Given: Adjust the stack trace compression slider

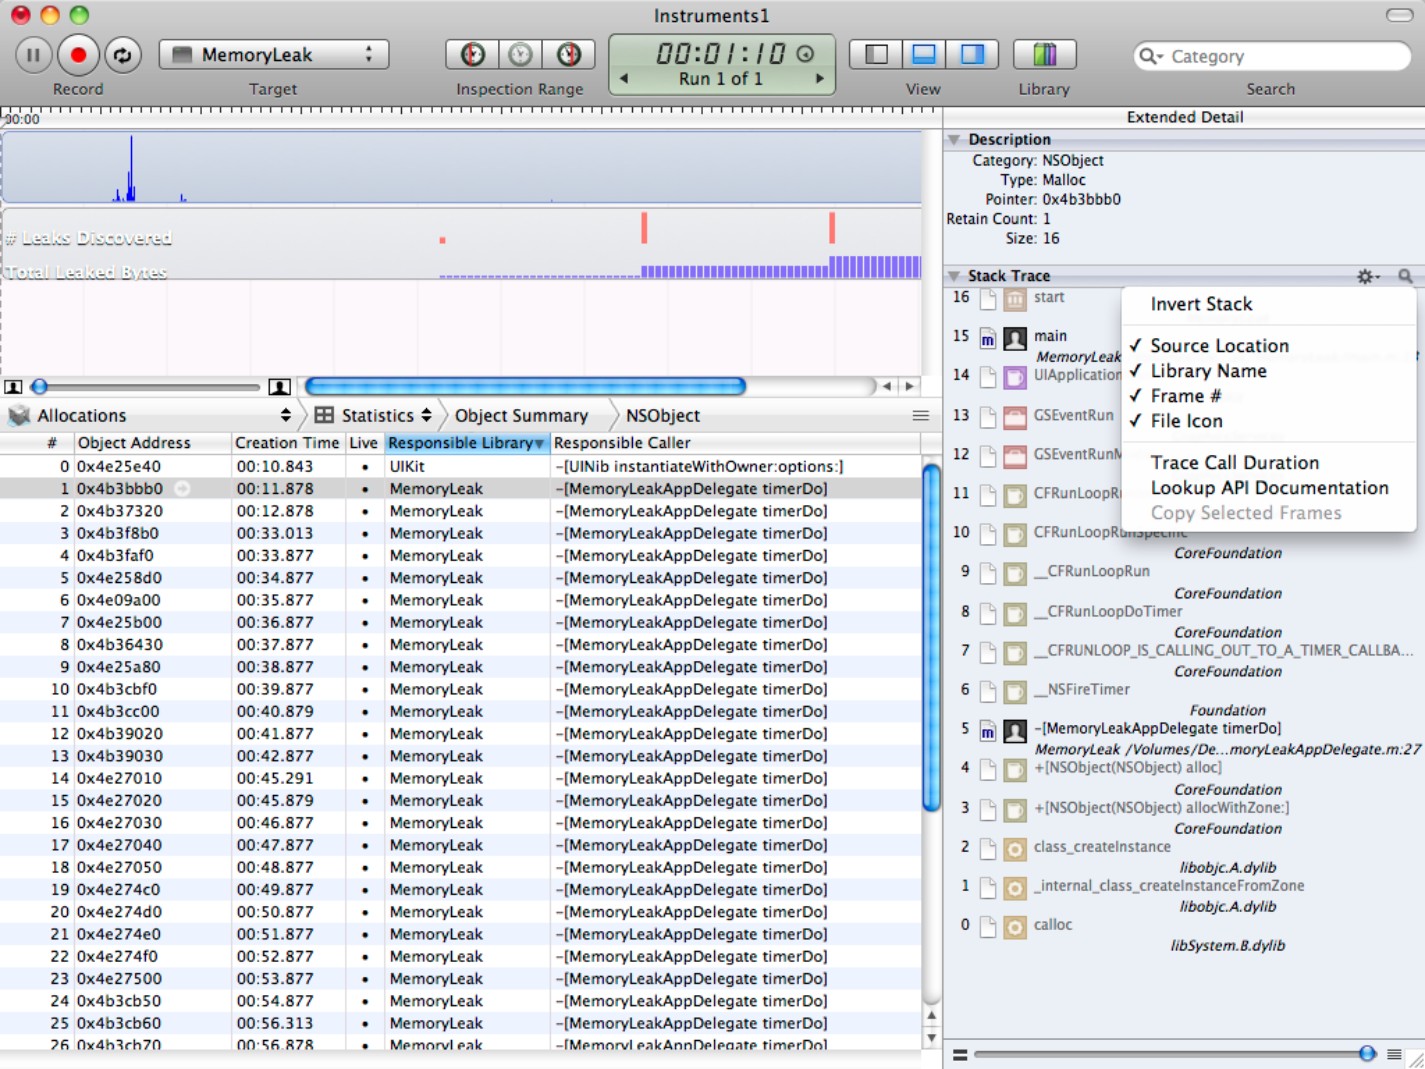Looking at the screenshot, I should 1367,1054.
